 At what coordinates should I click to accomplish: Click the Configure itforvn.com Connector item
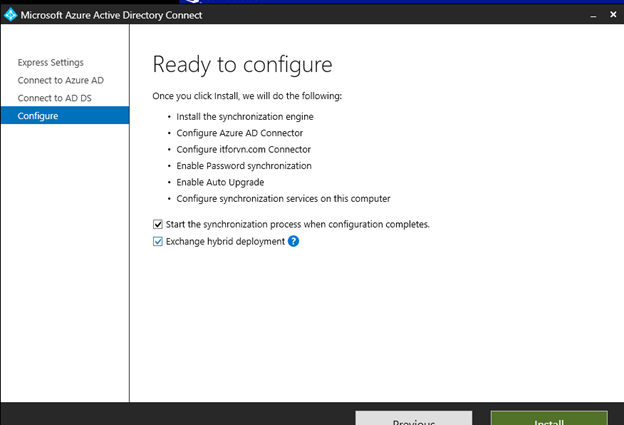coord(245,149)
